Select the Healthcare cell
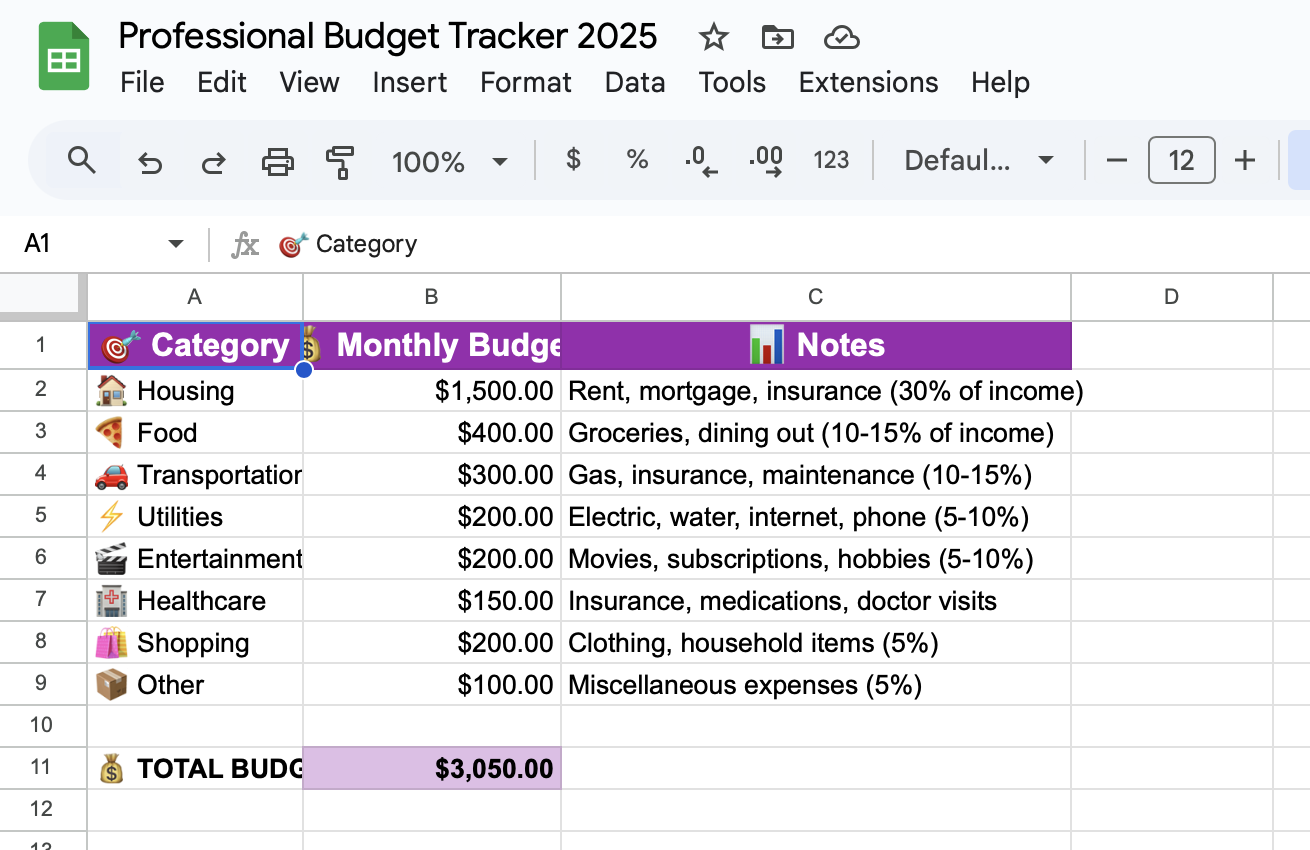Screen dimensions: 1310x850 tap(195, 600)
